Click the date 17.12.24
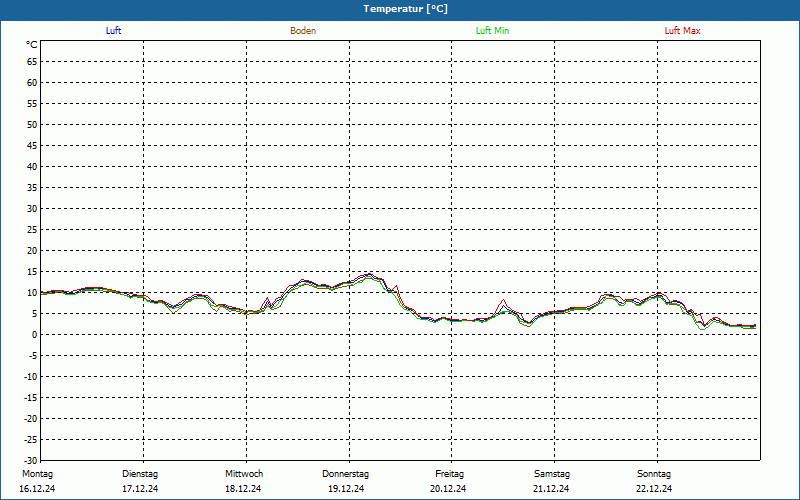 click(x=140, y=489)
